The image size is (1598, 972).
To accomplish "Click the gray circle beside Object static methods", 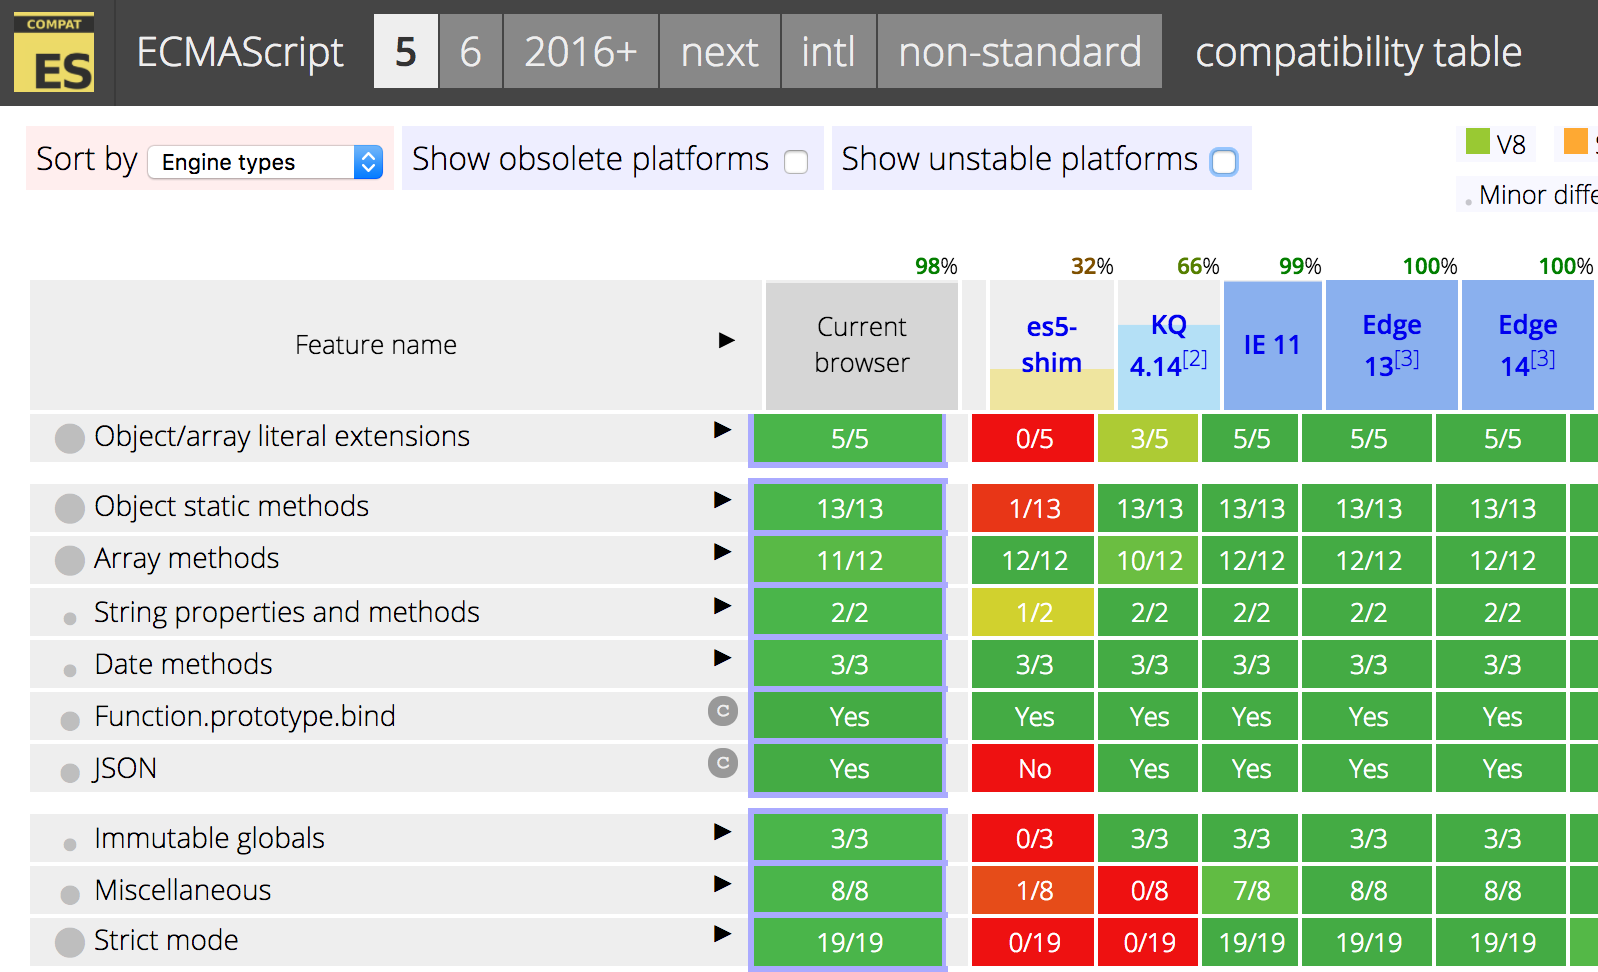I will (x=69, y=508).
